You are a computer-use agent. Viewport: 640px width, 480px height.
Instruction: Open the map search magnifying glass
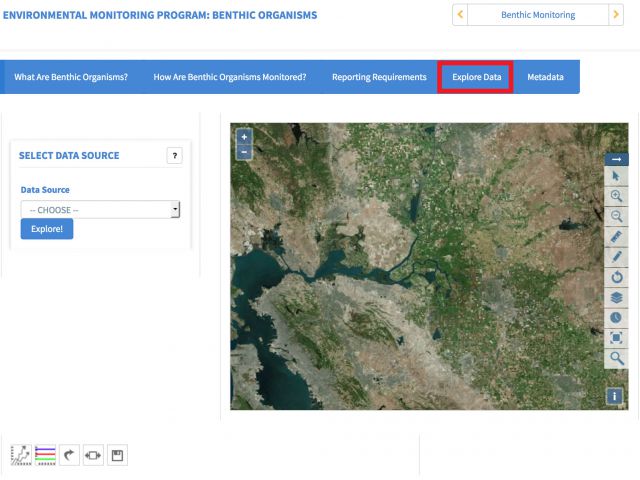(x=616, y=358)
